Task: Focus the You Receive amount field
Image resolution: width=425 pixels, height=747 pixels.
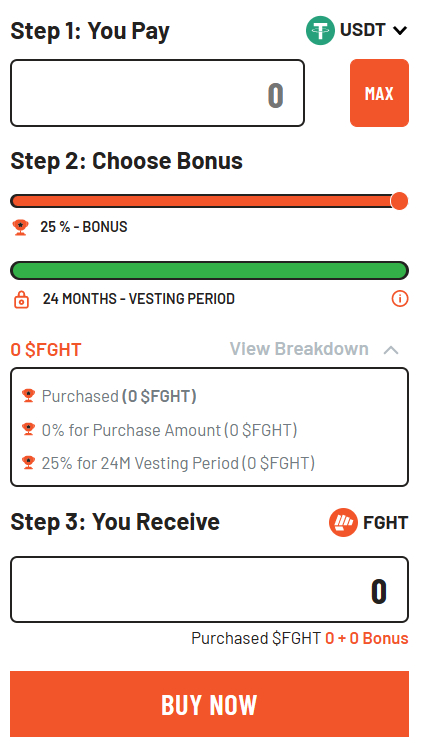Action: tap(209, 589)
